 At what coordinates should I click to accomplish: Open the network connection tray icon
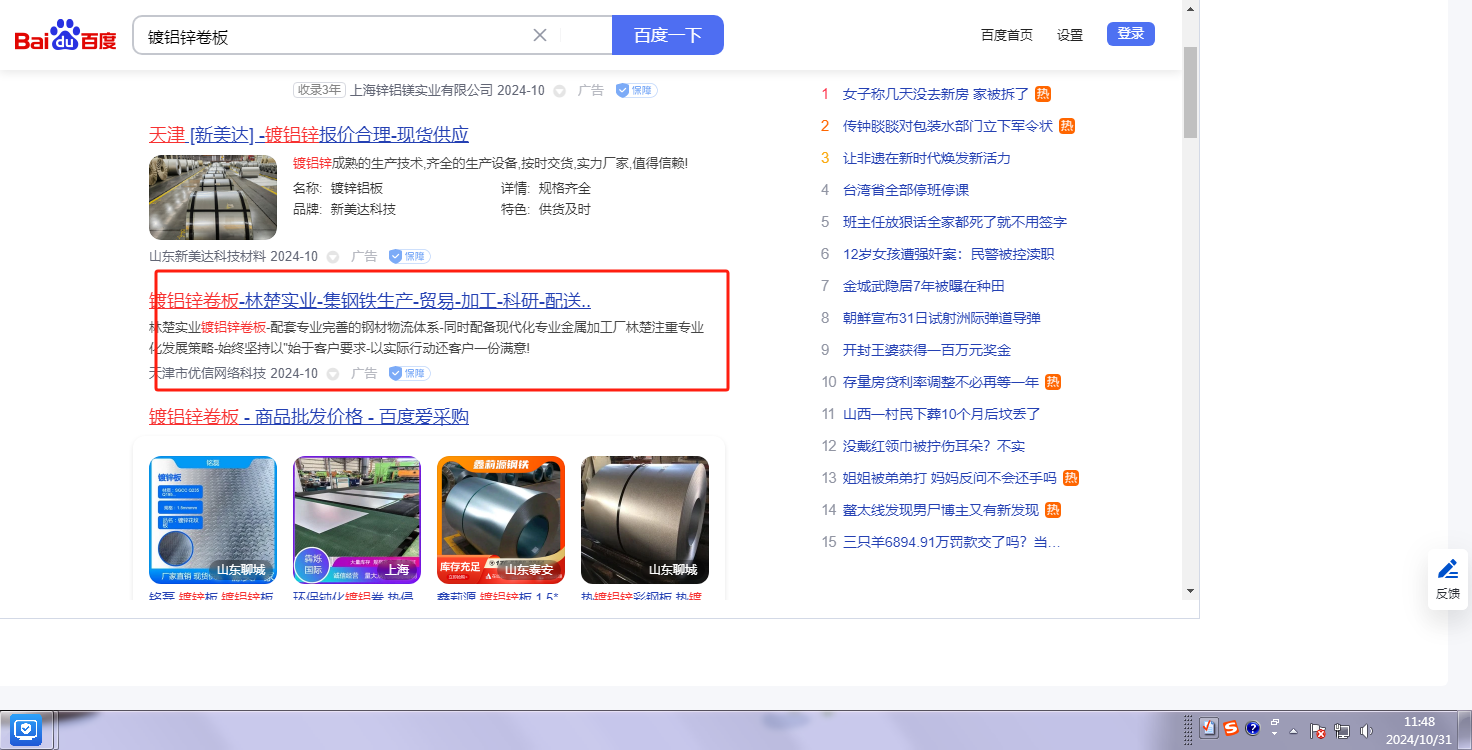1342,731
